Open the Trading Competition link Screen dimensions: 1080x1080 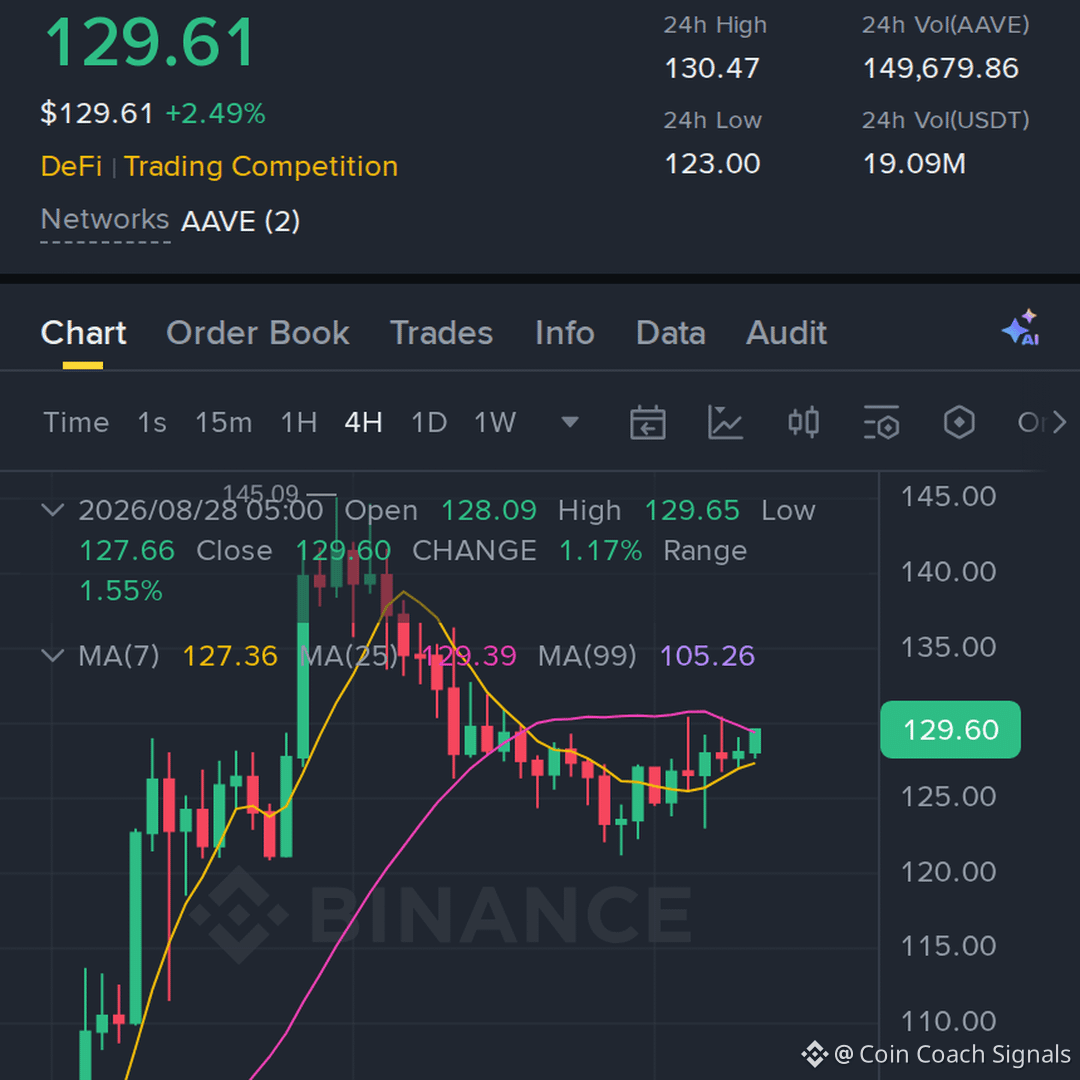point(261,167)
